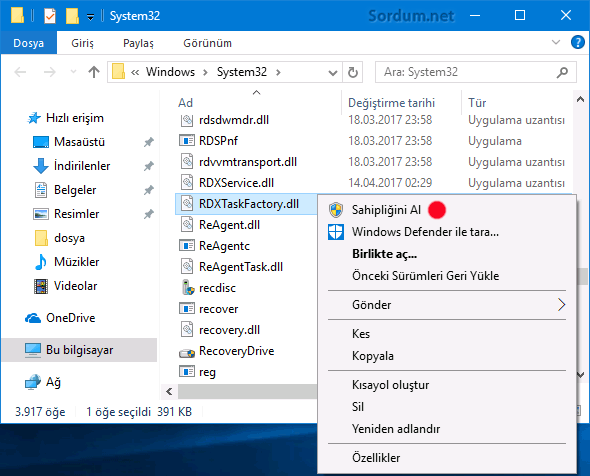Select OneDrive in the navigation pane

(60, 318)
